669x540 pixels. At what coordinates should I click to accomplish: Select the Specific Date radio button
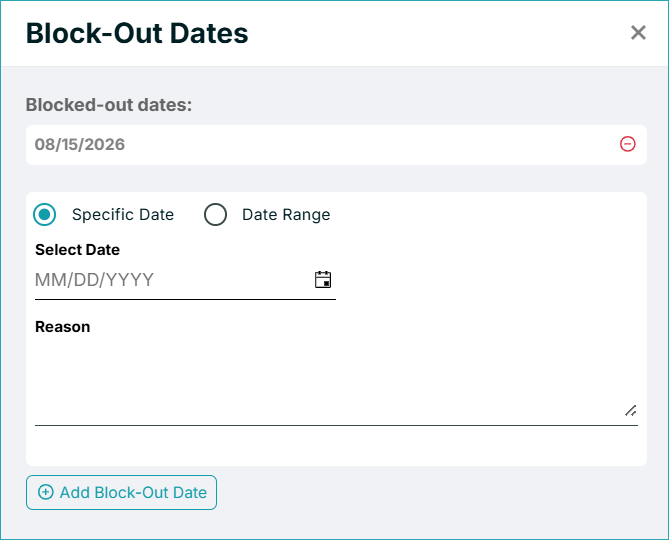tap(44, 214)
